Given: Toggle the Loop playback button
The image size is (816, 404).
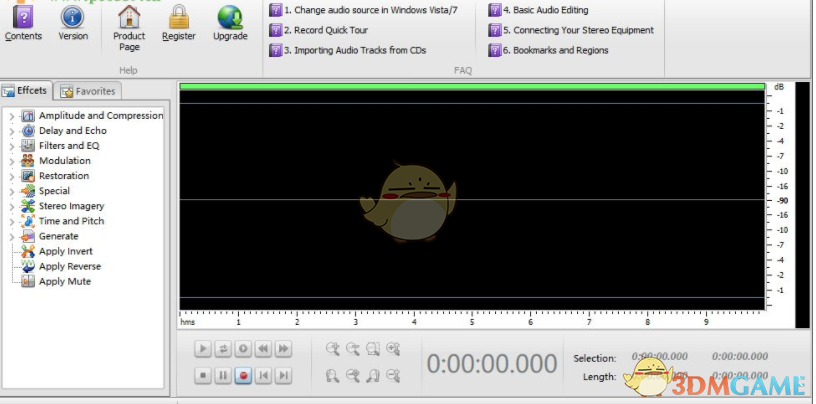Looking at the screenshot, I should point(223,348).
